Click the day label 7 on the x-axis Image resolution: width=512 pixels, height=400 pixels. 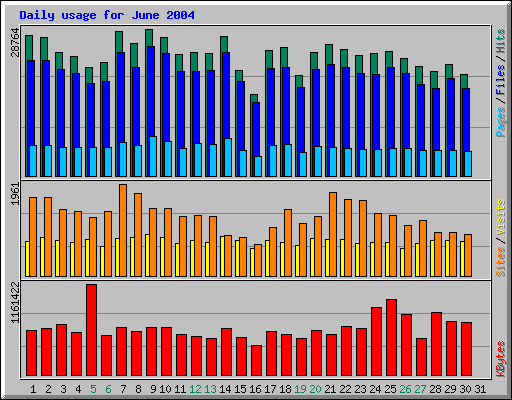123,389
